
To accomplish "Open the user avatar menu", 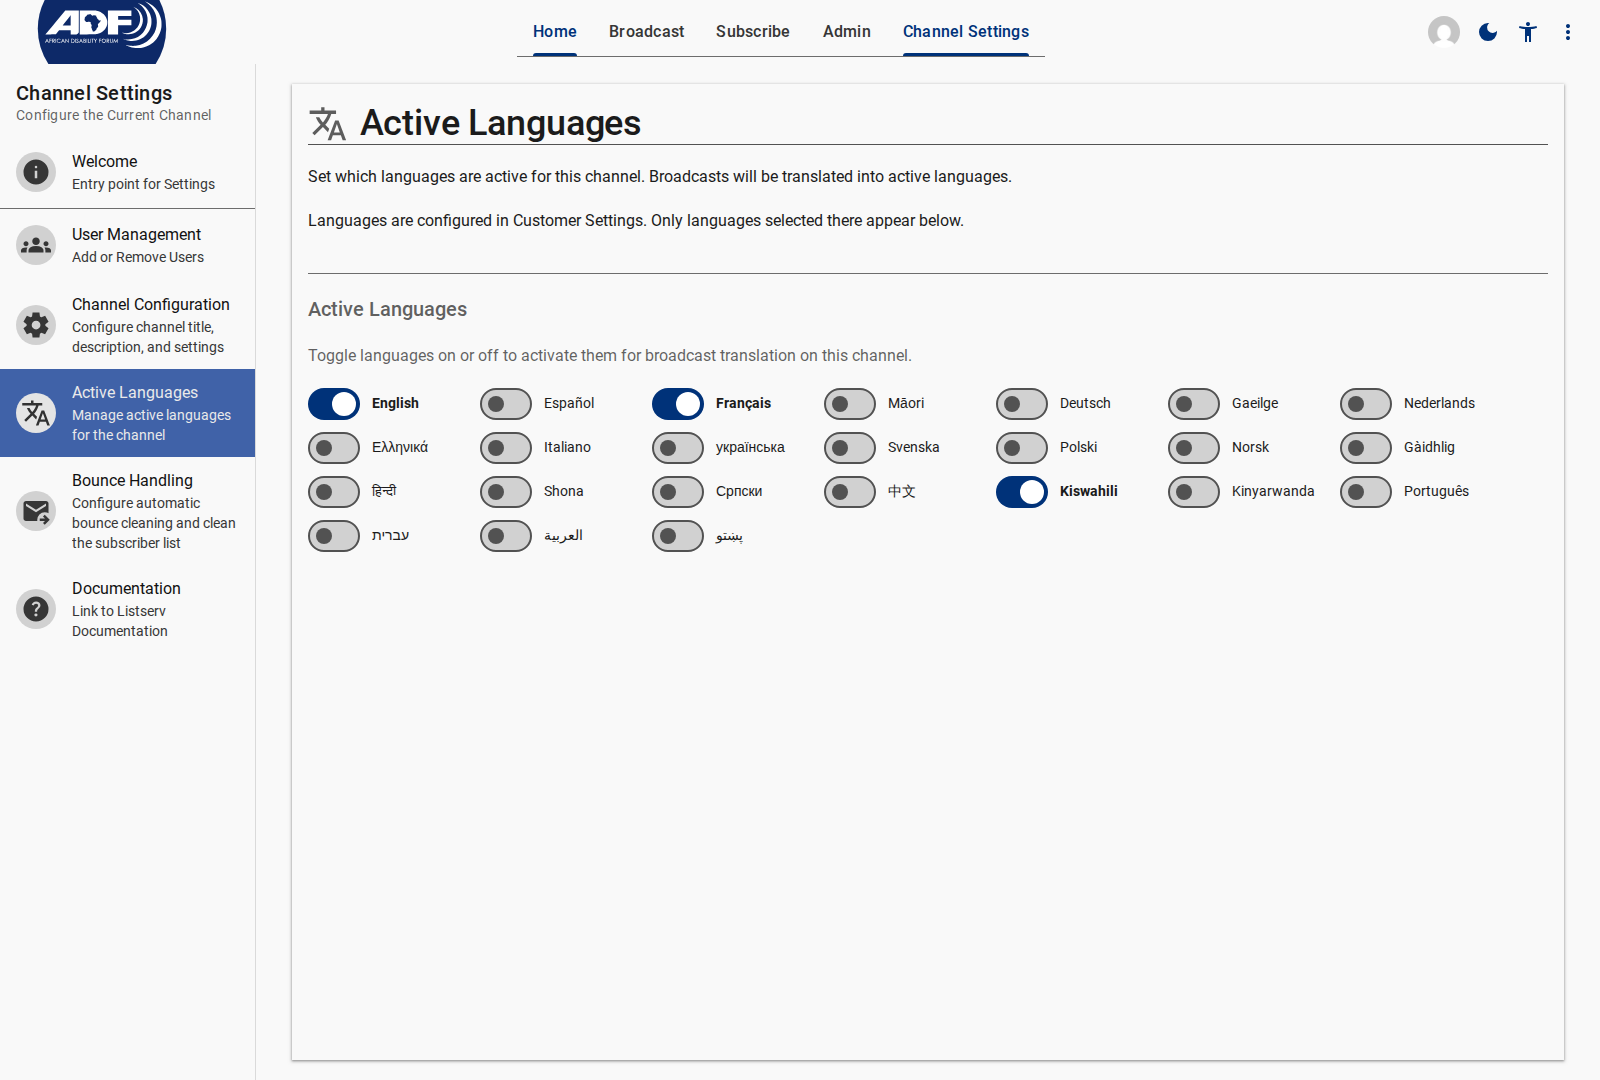I will click(x=1444, y=32).
